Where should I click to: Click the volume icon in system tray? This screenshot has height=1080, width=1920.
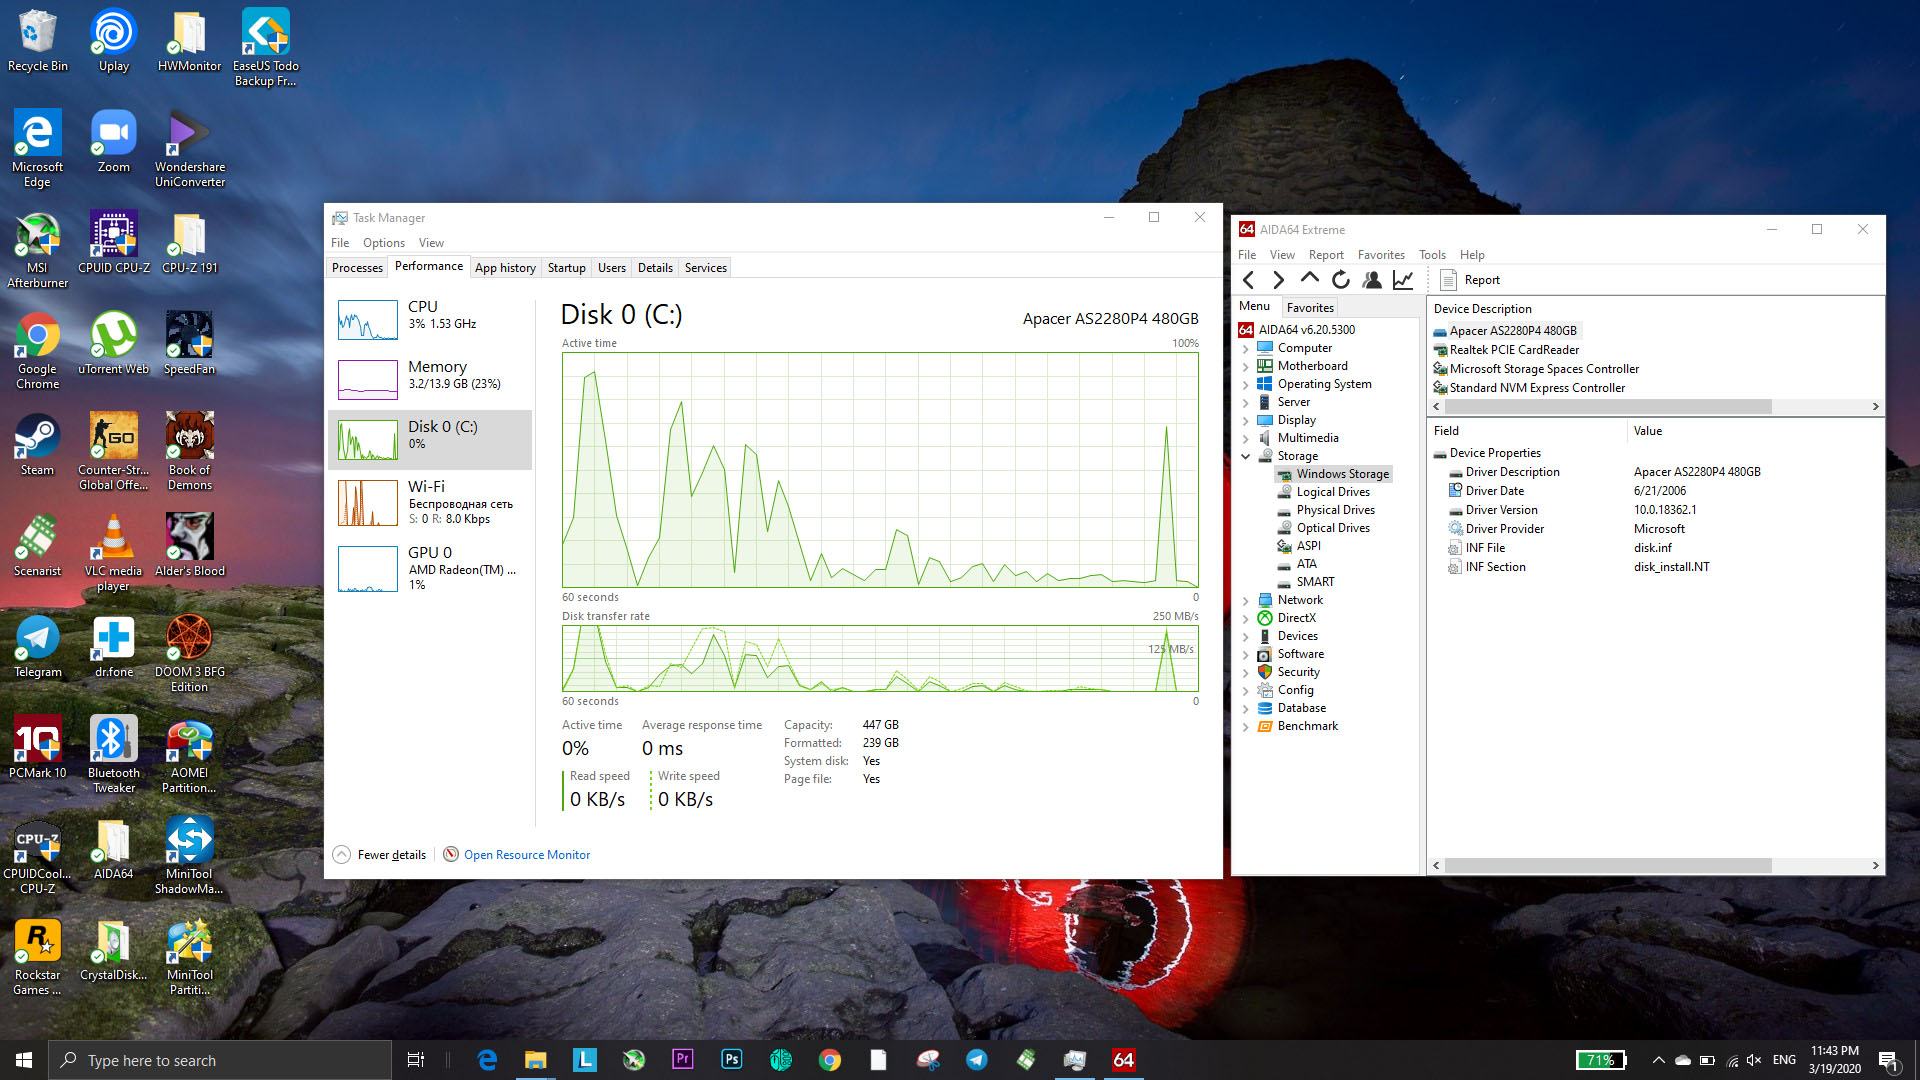(1753, 1060)
